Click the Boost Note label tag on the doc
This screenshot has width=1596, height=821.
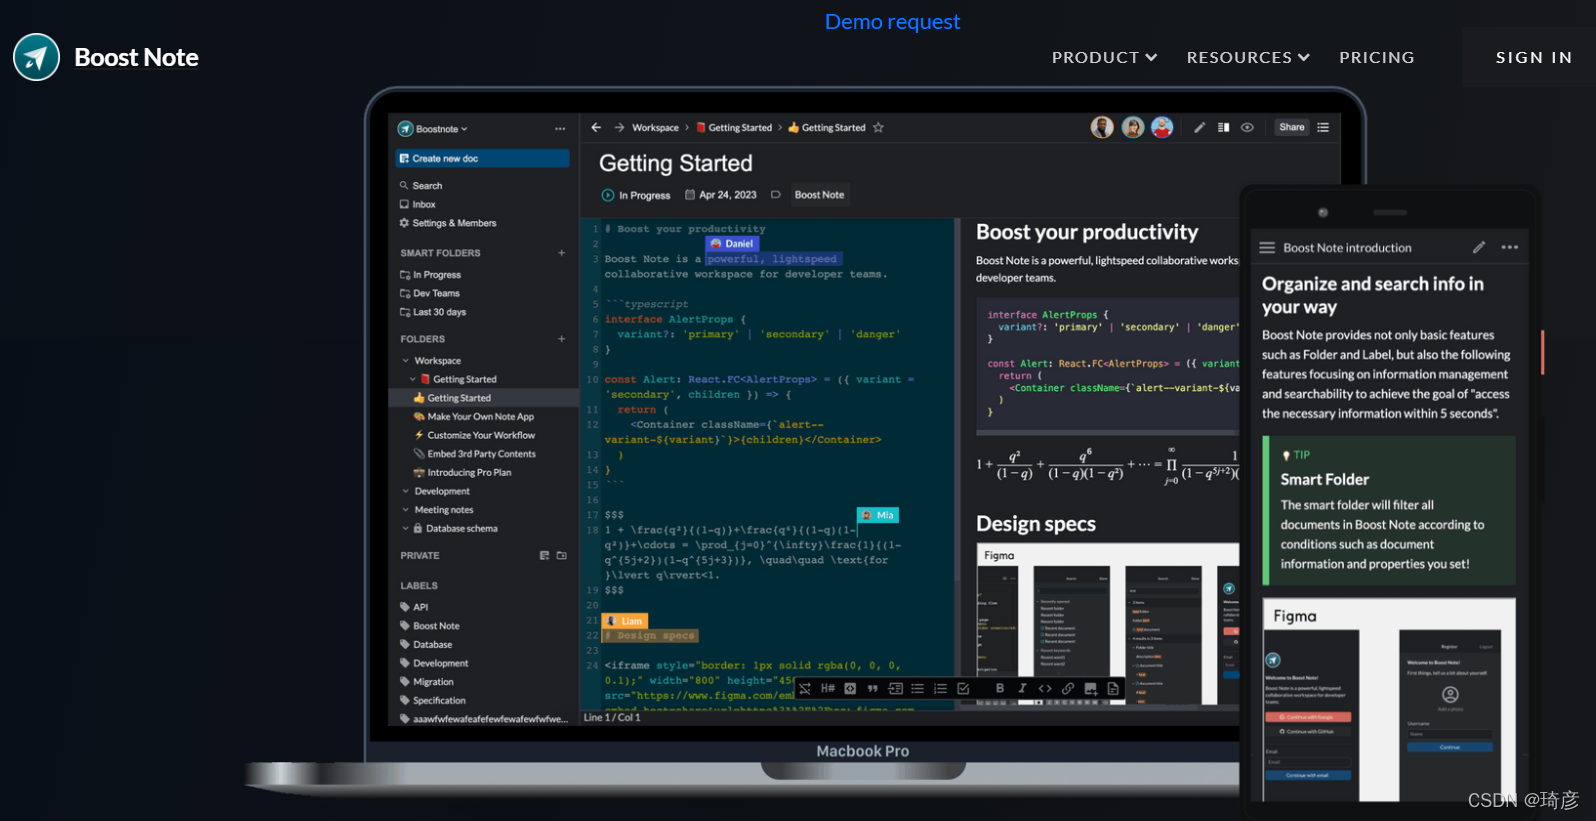(819, 195)
